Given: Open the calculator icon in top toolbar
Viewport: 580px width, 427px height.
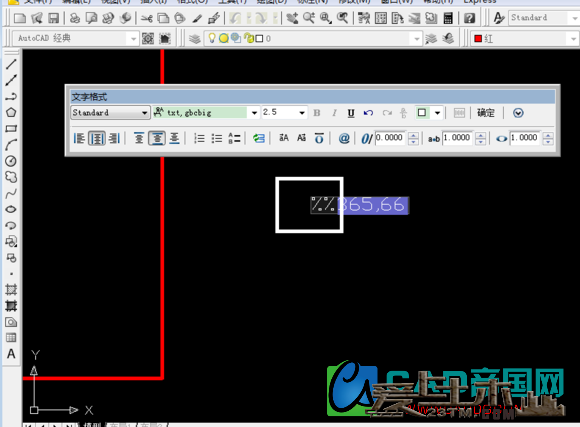Looking at the screenshot, I should pos(448,18).
